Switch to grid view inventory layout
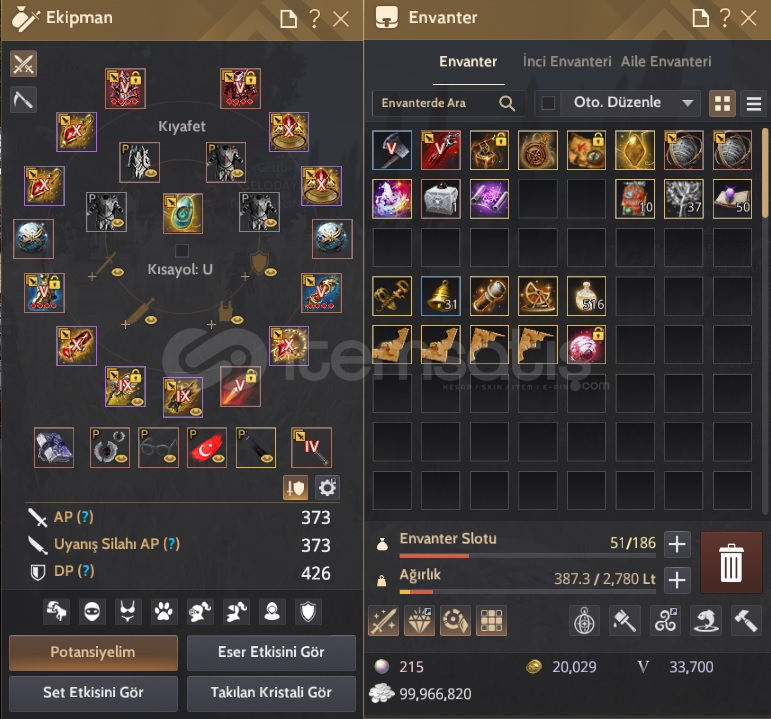This screenshot has height=719, width=771. coord(722,103)
